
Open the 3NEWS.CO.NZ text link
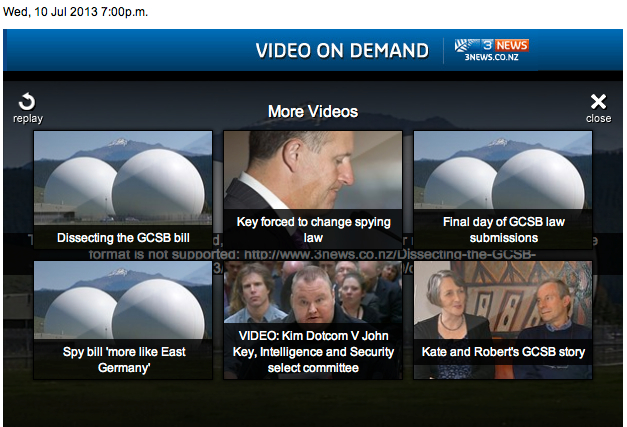(491, 57)
